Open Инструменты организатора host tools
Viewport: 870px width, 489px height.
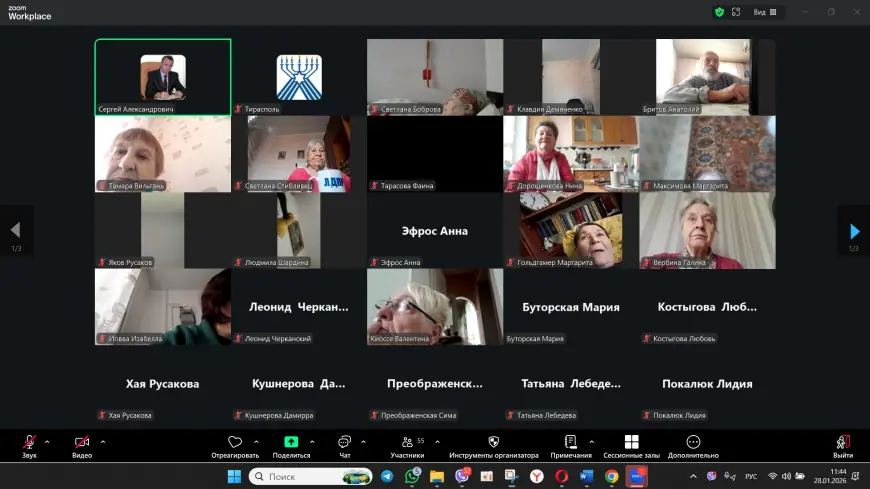493,442
